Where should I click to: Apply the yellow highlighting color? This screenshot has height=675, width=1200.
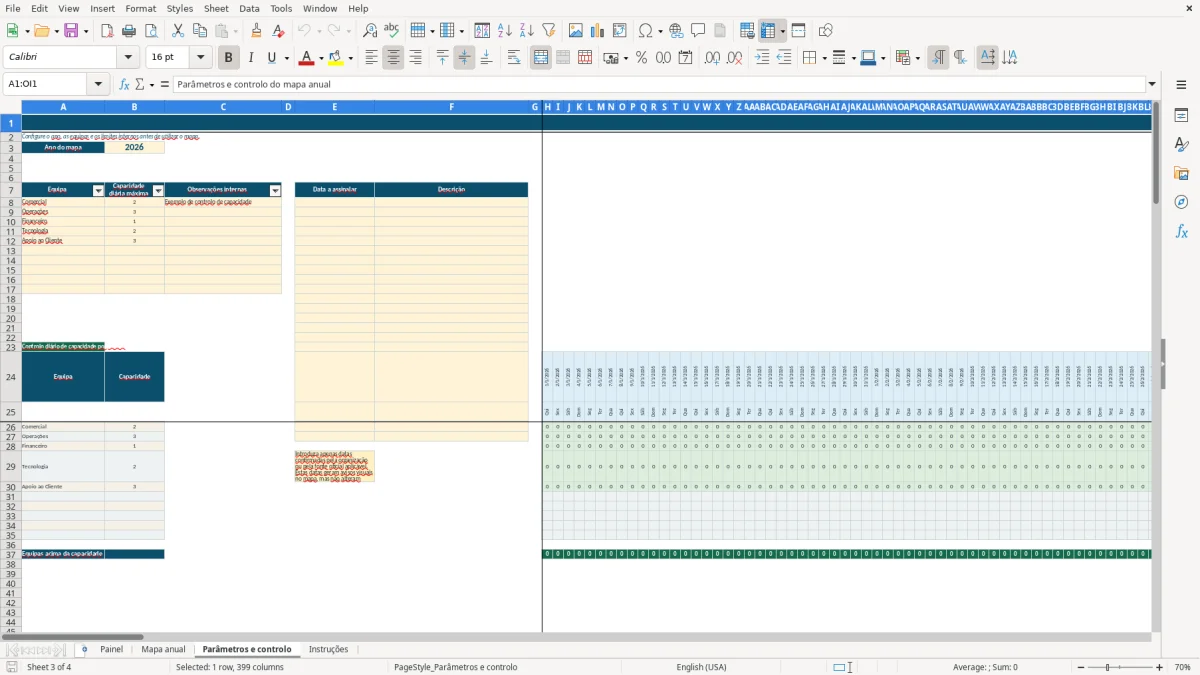[x=335, y=58]
